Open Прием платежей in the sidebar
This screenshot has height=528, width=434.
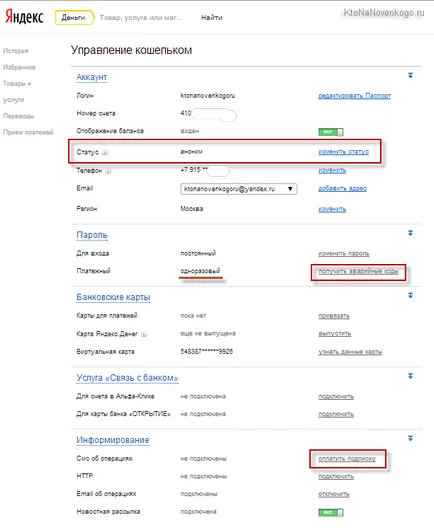tap(28, 132)
